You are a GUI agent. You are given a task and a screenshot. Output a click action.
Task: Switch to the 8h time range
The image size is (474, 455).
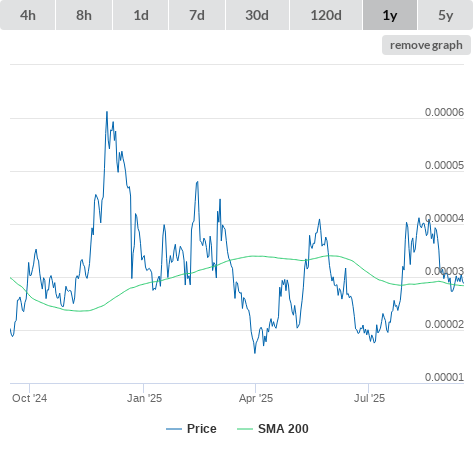pyautogui.click(x=84, y=15)
